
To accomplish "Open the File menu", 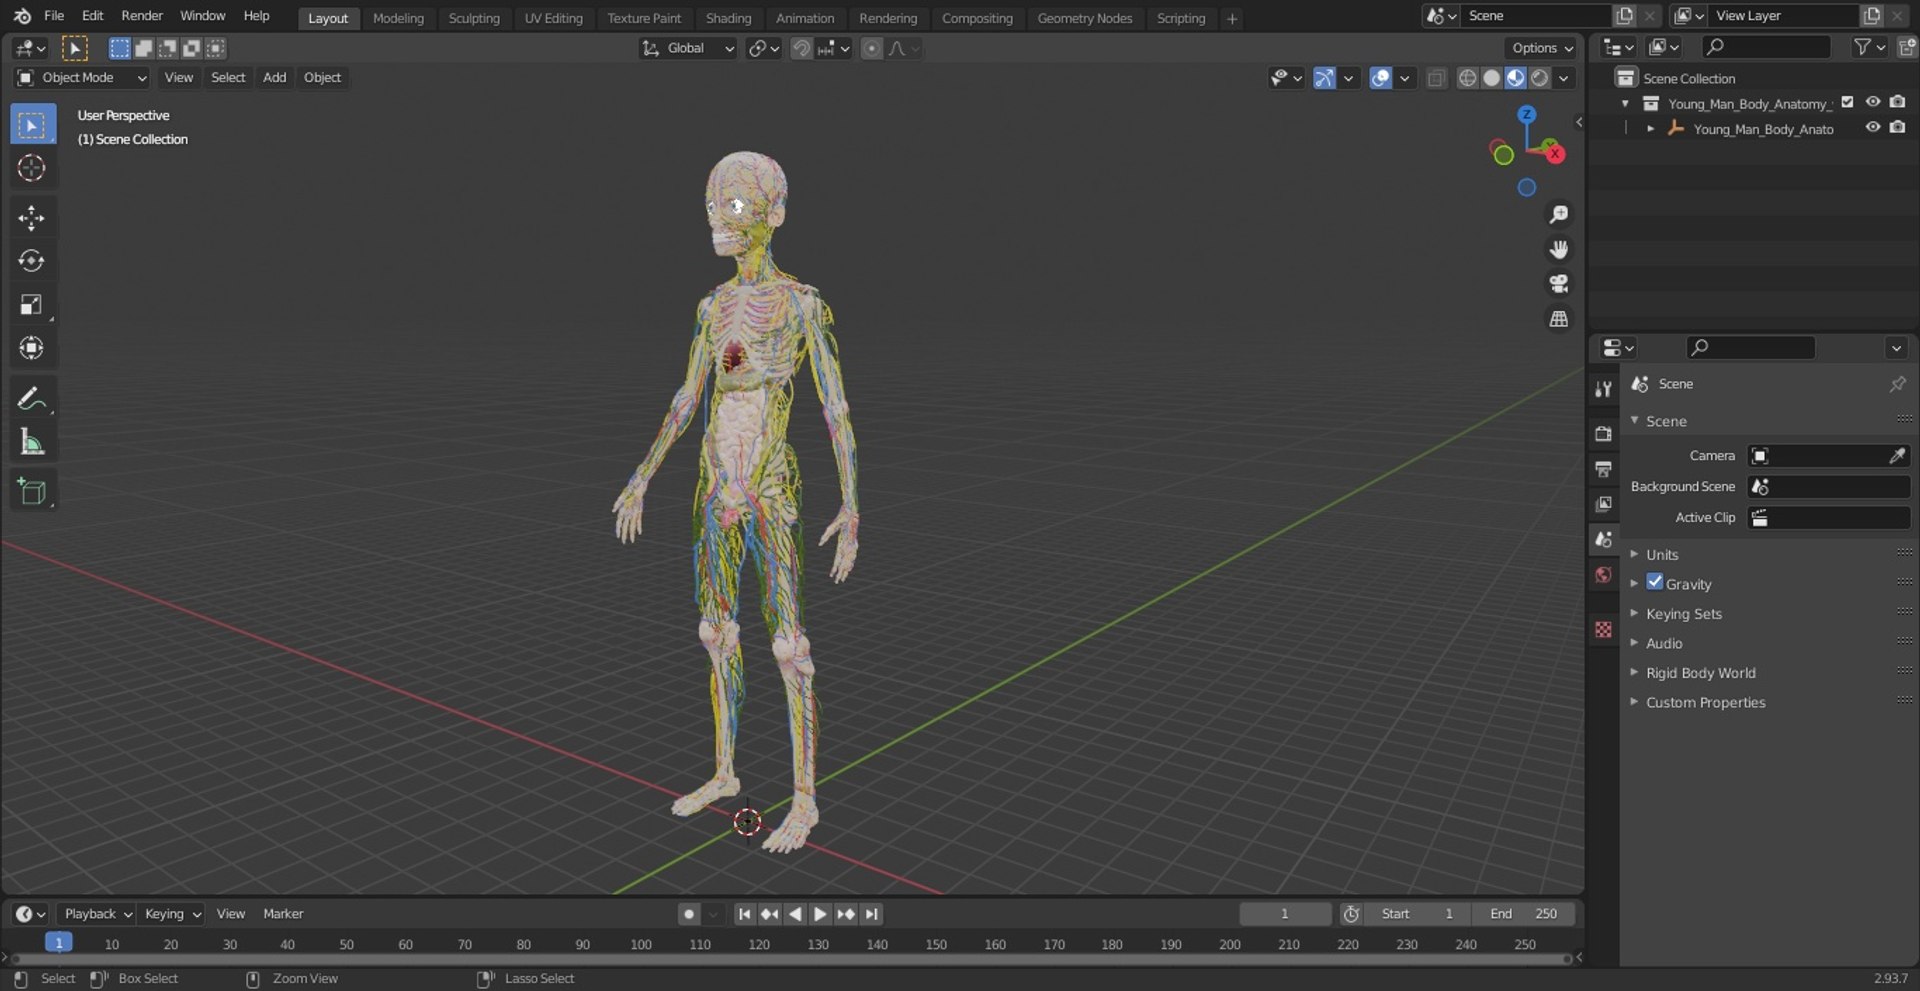I will [54, 16].
